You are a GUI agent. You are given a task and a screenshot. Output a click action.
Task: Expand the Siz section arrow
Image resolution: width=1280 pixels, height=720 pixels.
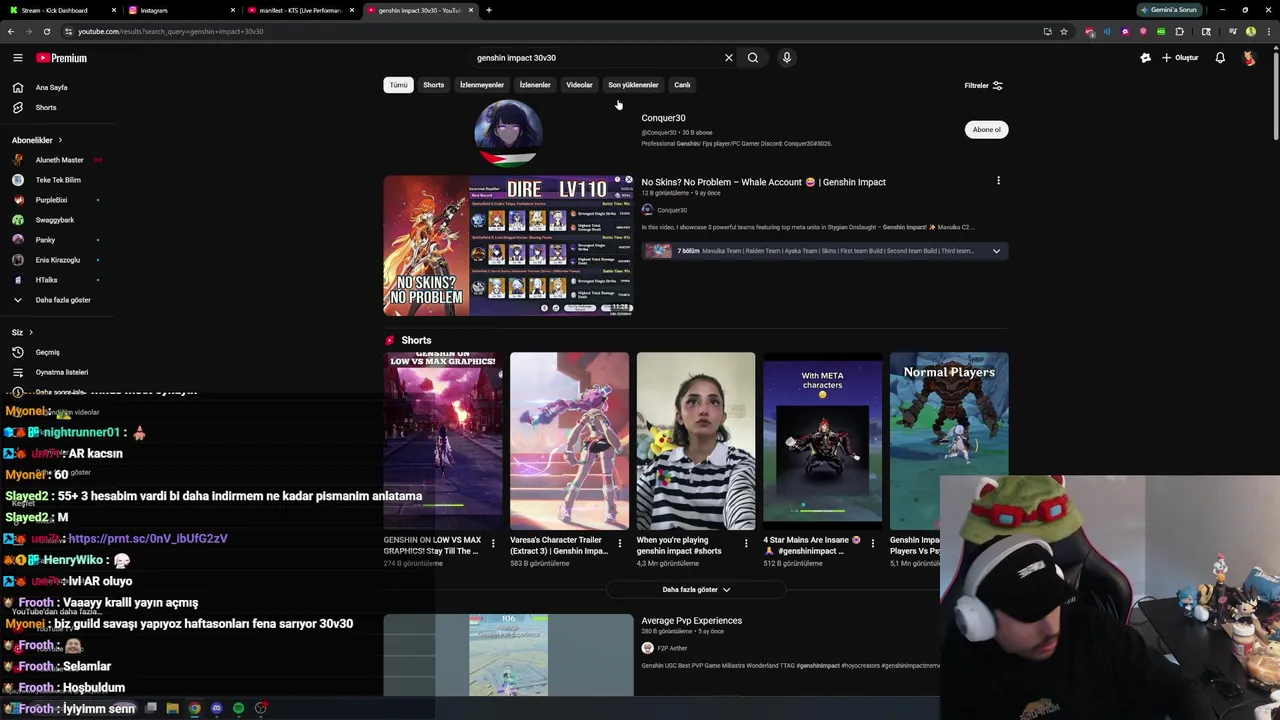pyautogui.click(x=30, y=332)
